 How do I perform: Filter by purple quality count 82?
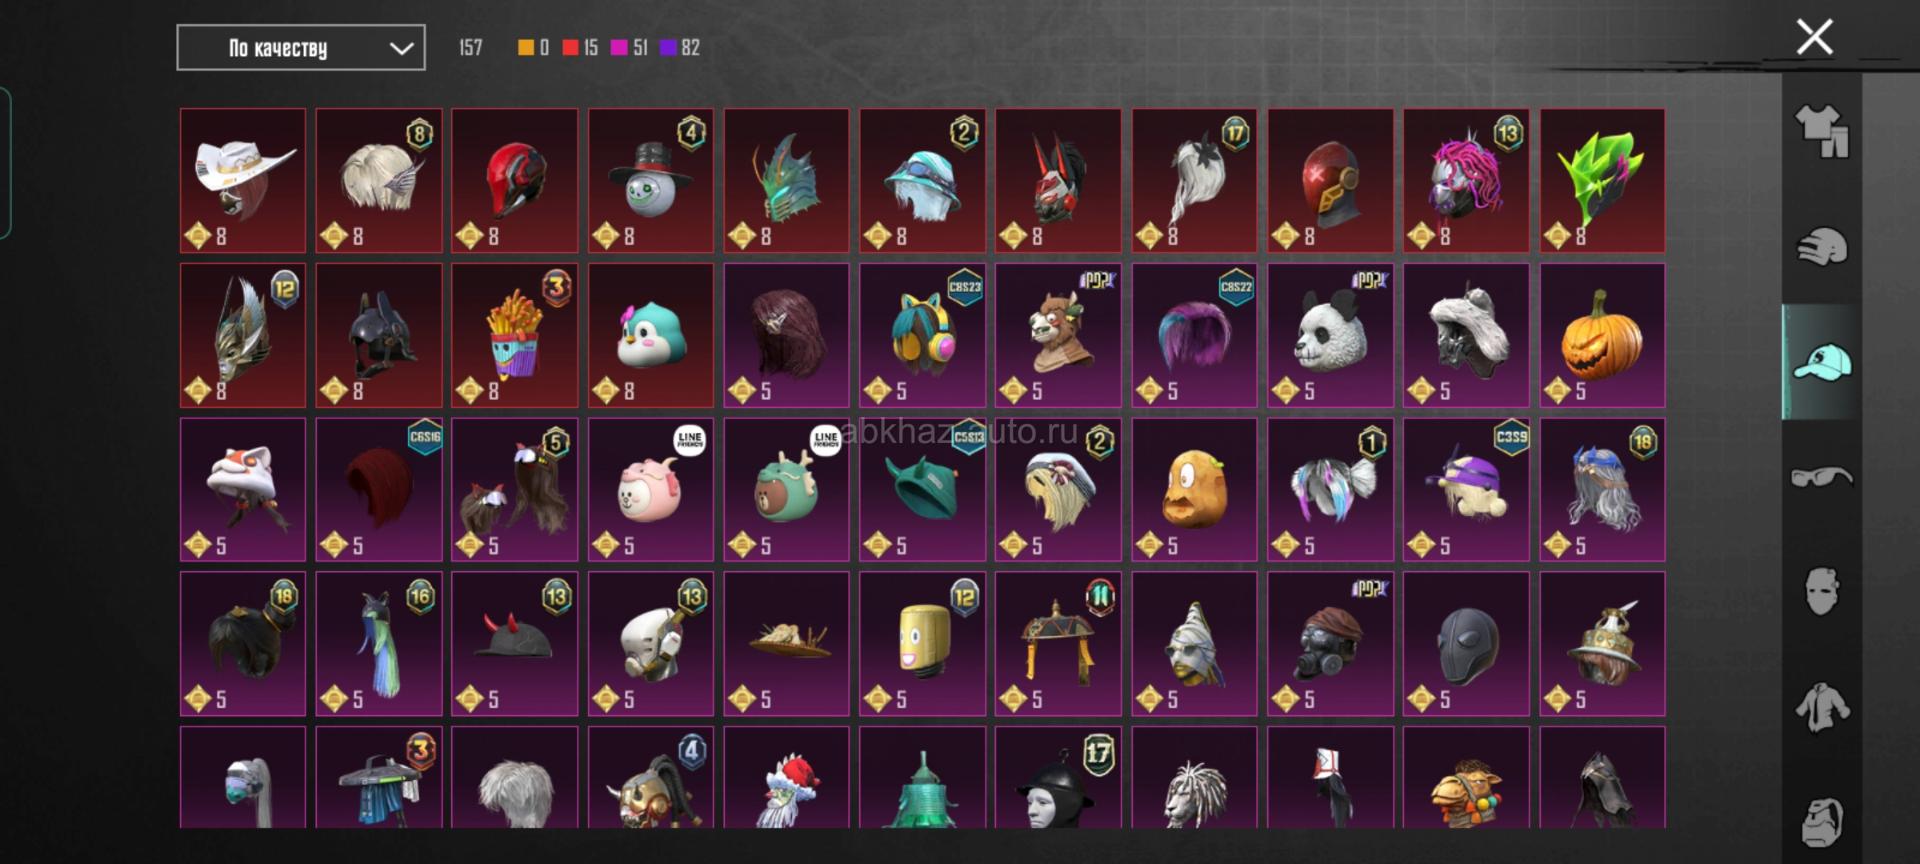[x=680, y=47]
